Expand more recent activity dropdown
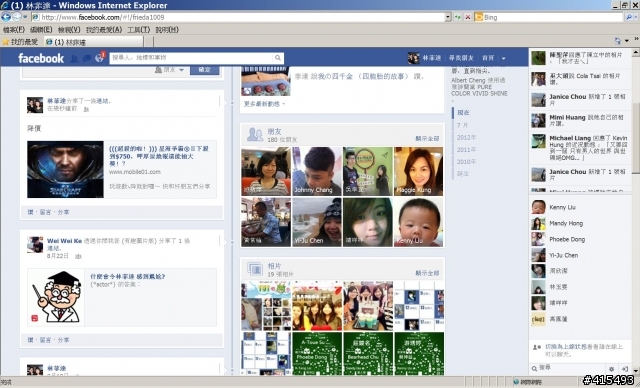This screenshot has width=640, height=388. click(264, 104)
